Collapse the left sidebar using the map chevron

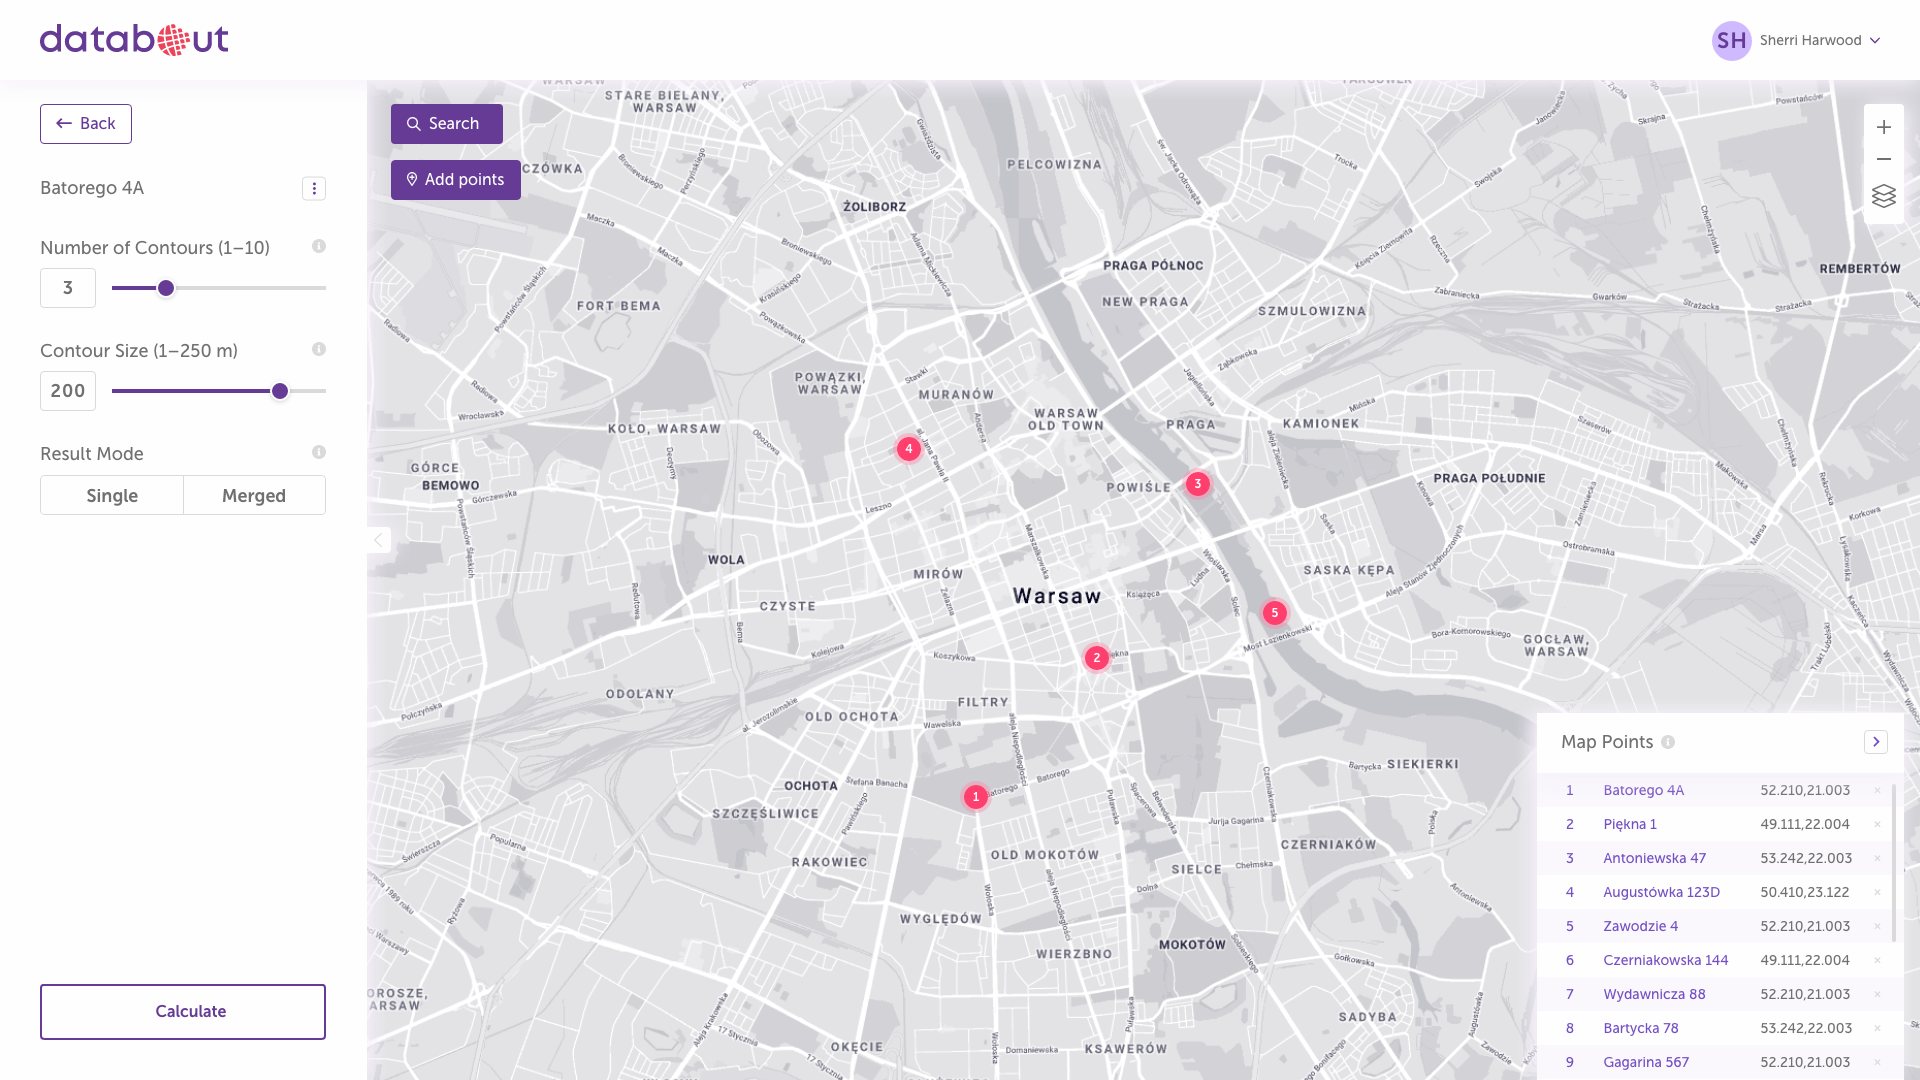(378, 540)
